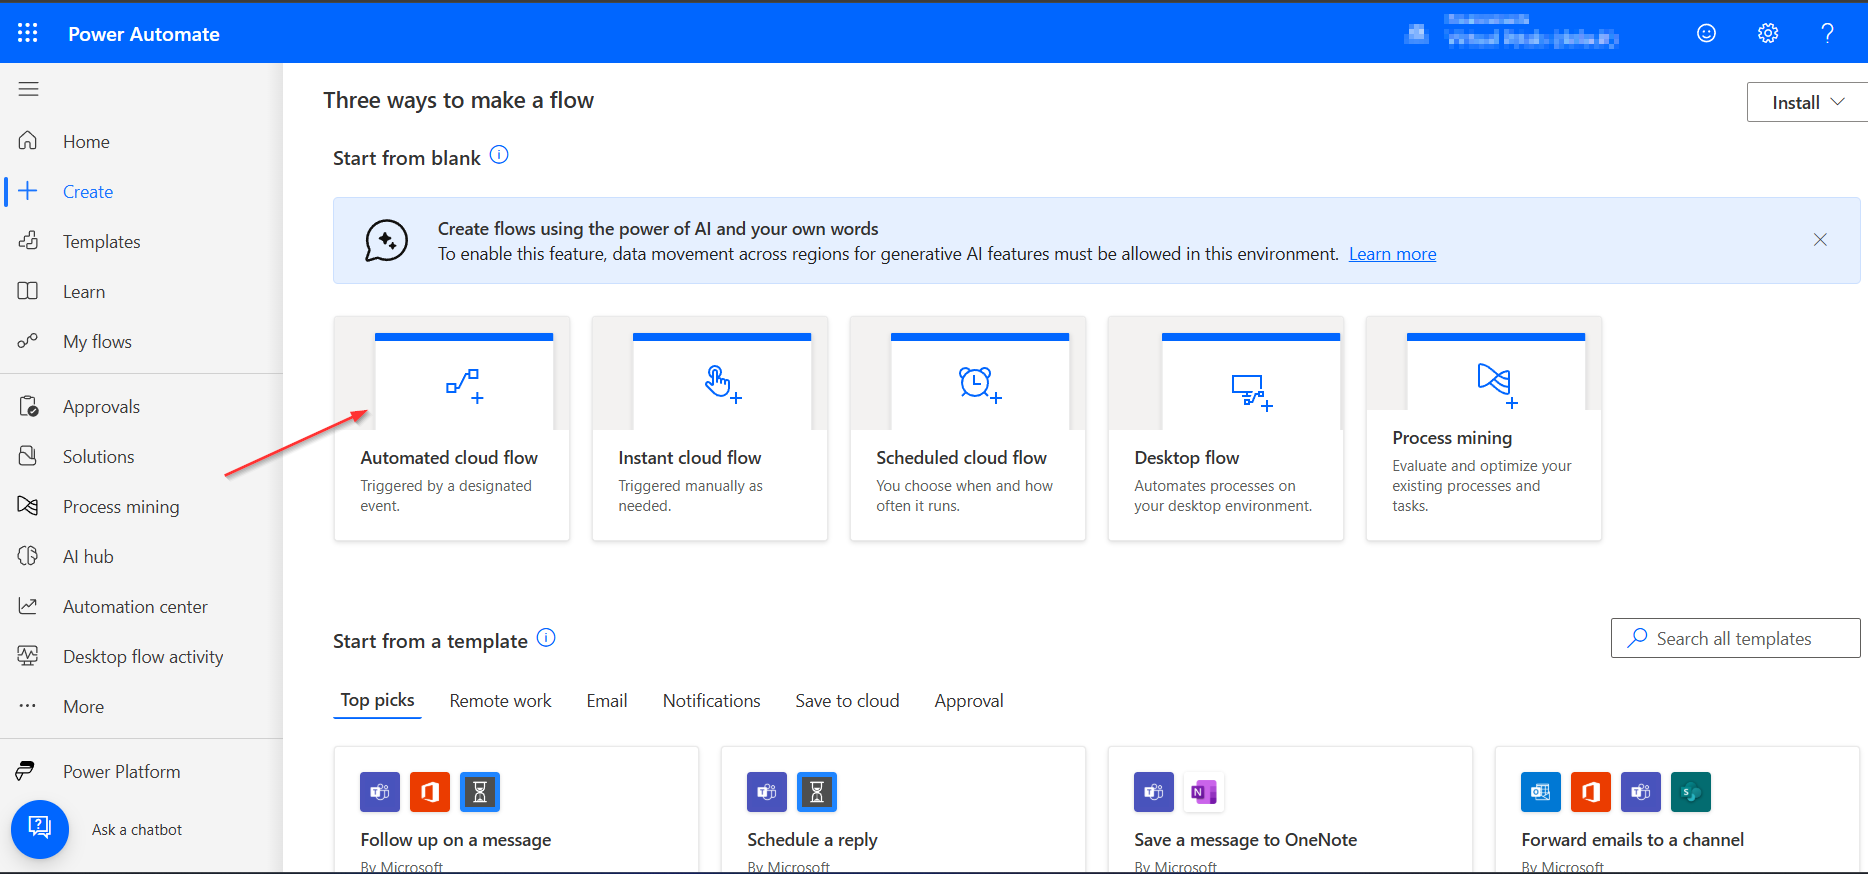Viewport: 1868px width, 874px height.
Task: Click the Desktop flow activity icon
Action: 28,656
